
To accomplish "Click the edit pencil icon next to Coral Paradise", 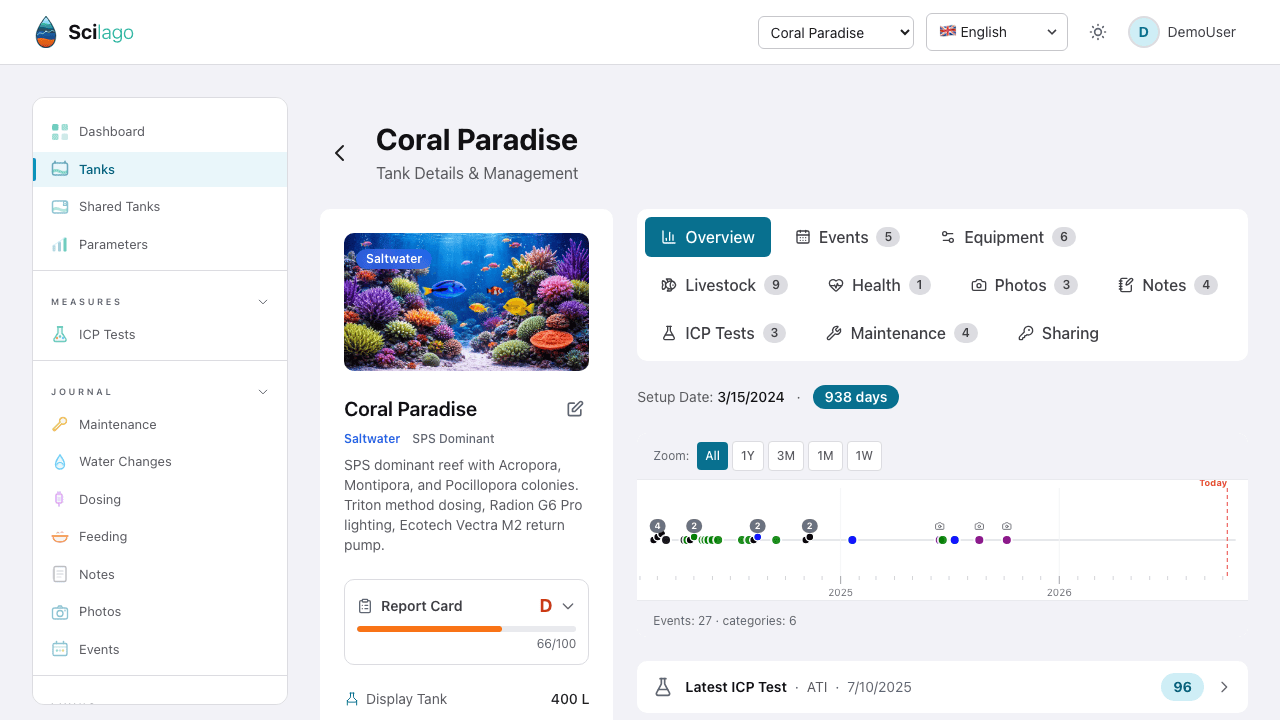I will coord(575,409).
